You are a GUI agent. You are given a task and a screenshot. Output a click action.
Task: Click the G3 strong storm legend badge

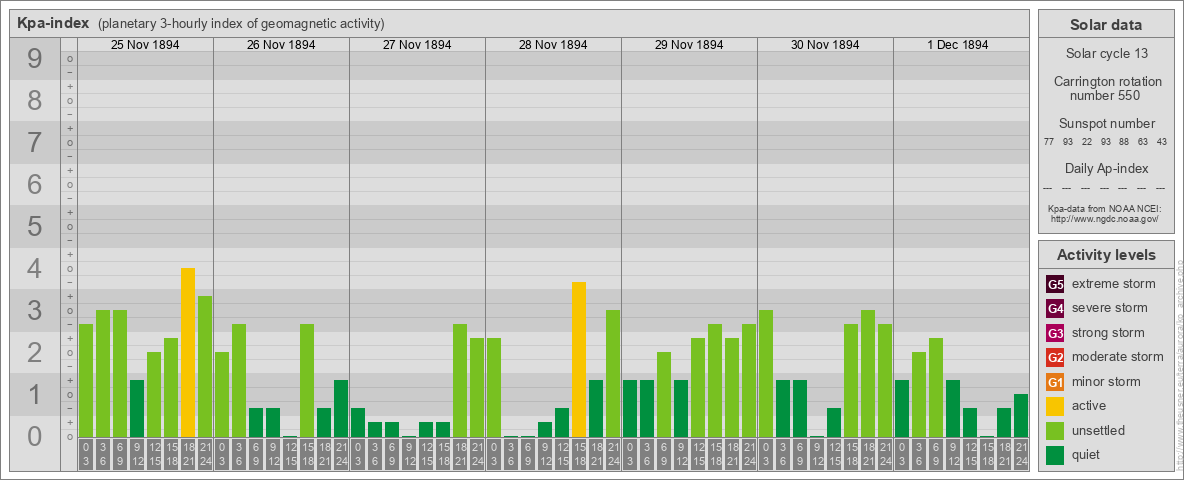pyautogui.click(x=1055, y=333)
